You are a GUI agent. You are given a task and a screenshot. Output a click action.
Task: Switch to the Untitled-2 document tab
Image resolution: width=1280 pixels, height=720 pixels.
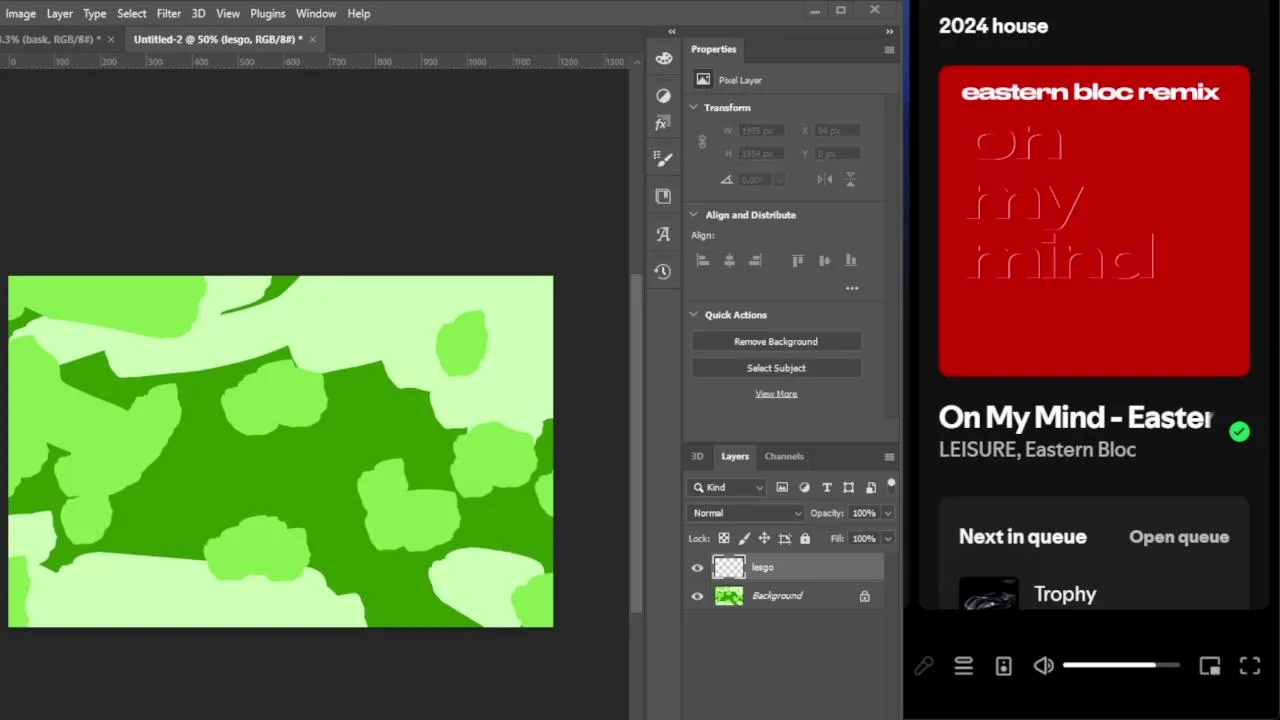click(218, 39)
